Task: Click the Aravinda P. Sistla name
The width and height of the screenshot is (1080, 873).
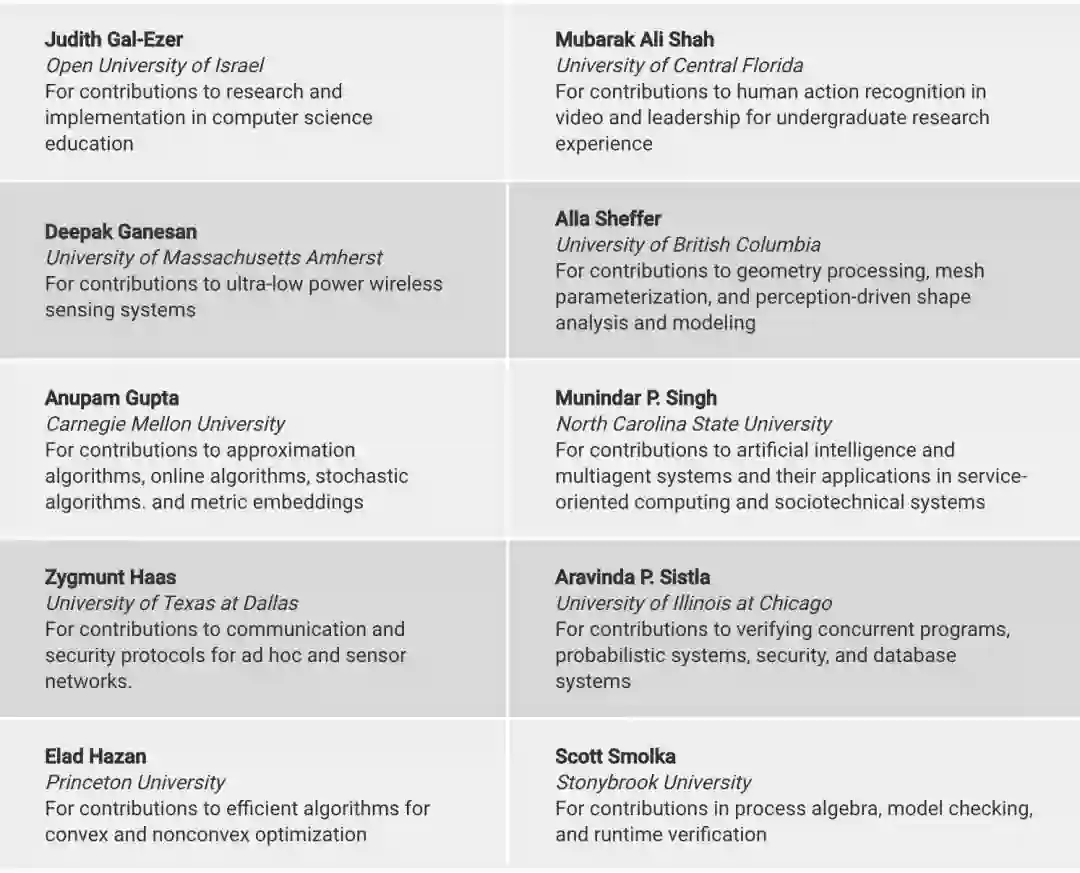Action: 632,577
